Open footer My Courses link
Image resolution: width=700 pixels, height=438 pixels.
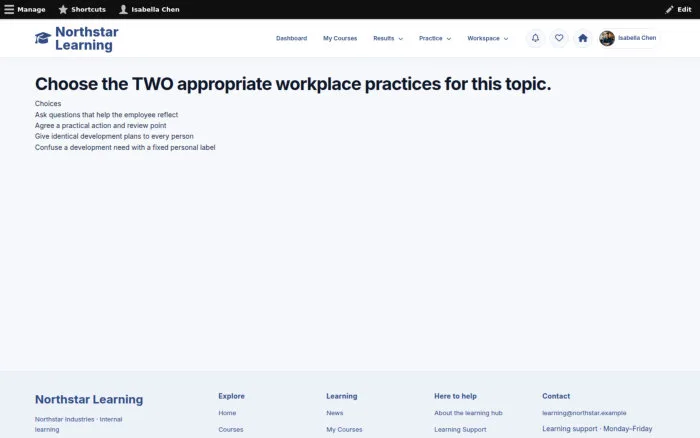point(344,430)
